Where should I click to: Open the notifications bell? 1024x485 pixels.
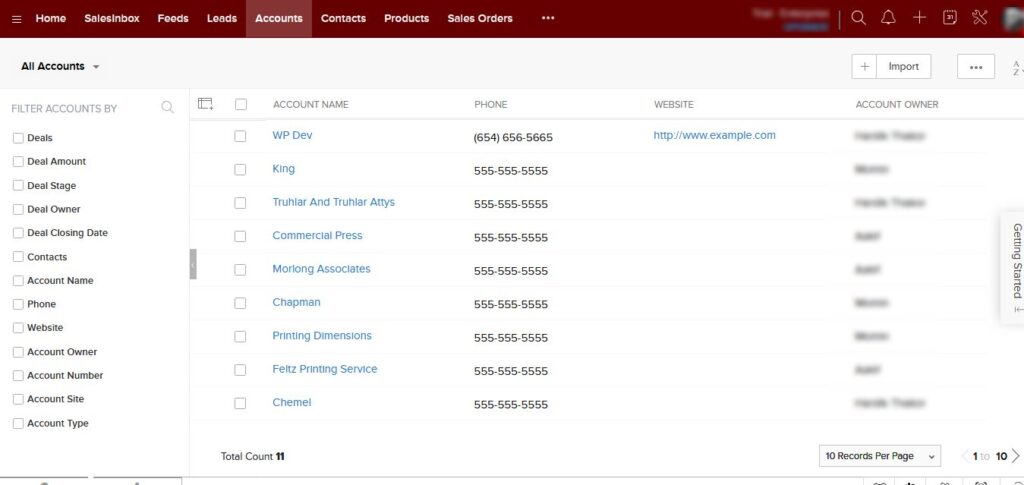pyautogui.click(x=888, y=18)
